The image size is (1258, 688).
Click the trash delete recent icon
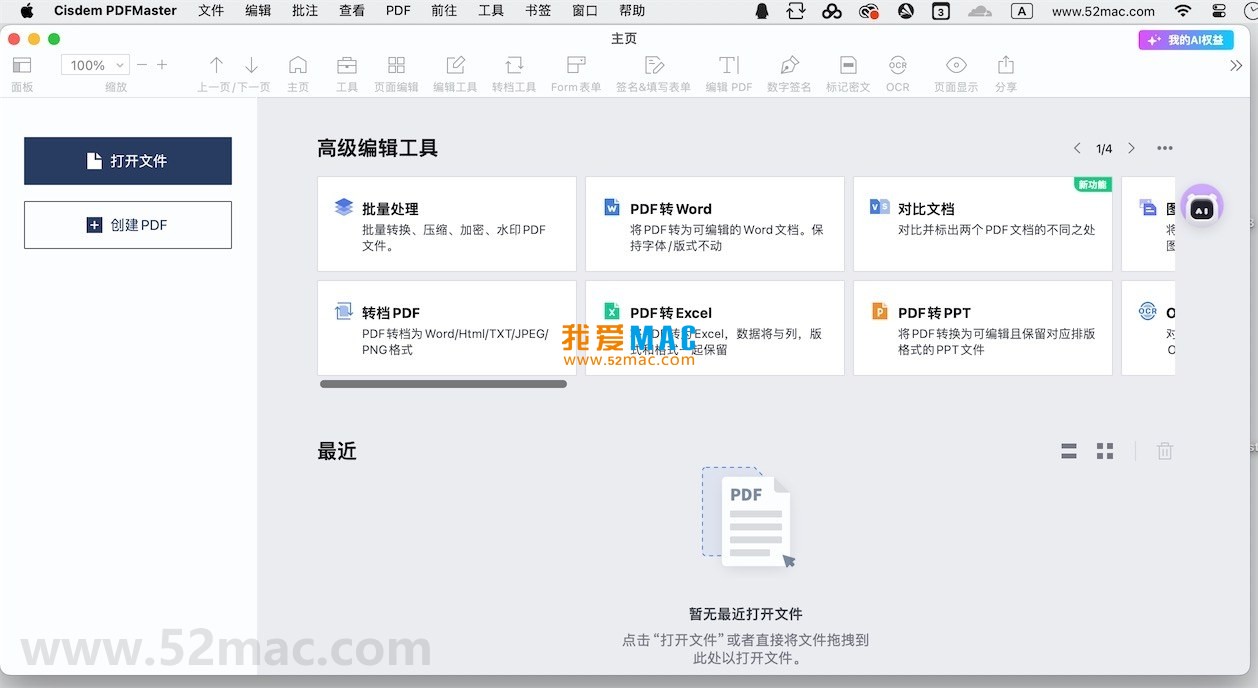(1165, 451)
